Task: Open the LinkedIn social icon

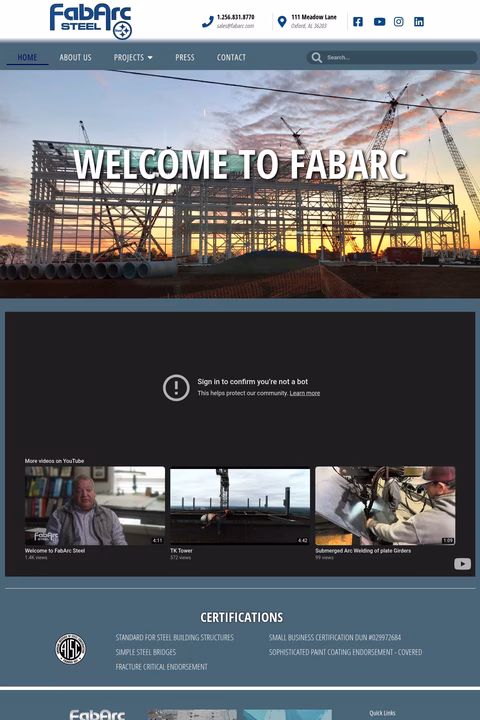Action: coord(419,22)
